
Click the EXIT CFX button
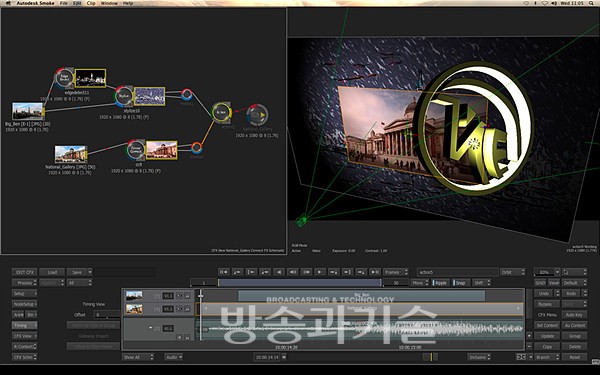click(24, 272)
